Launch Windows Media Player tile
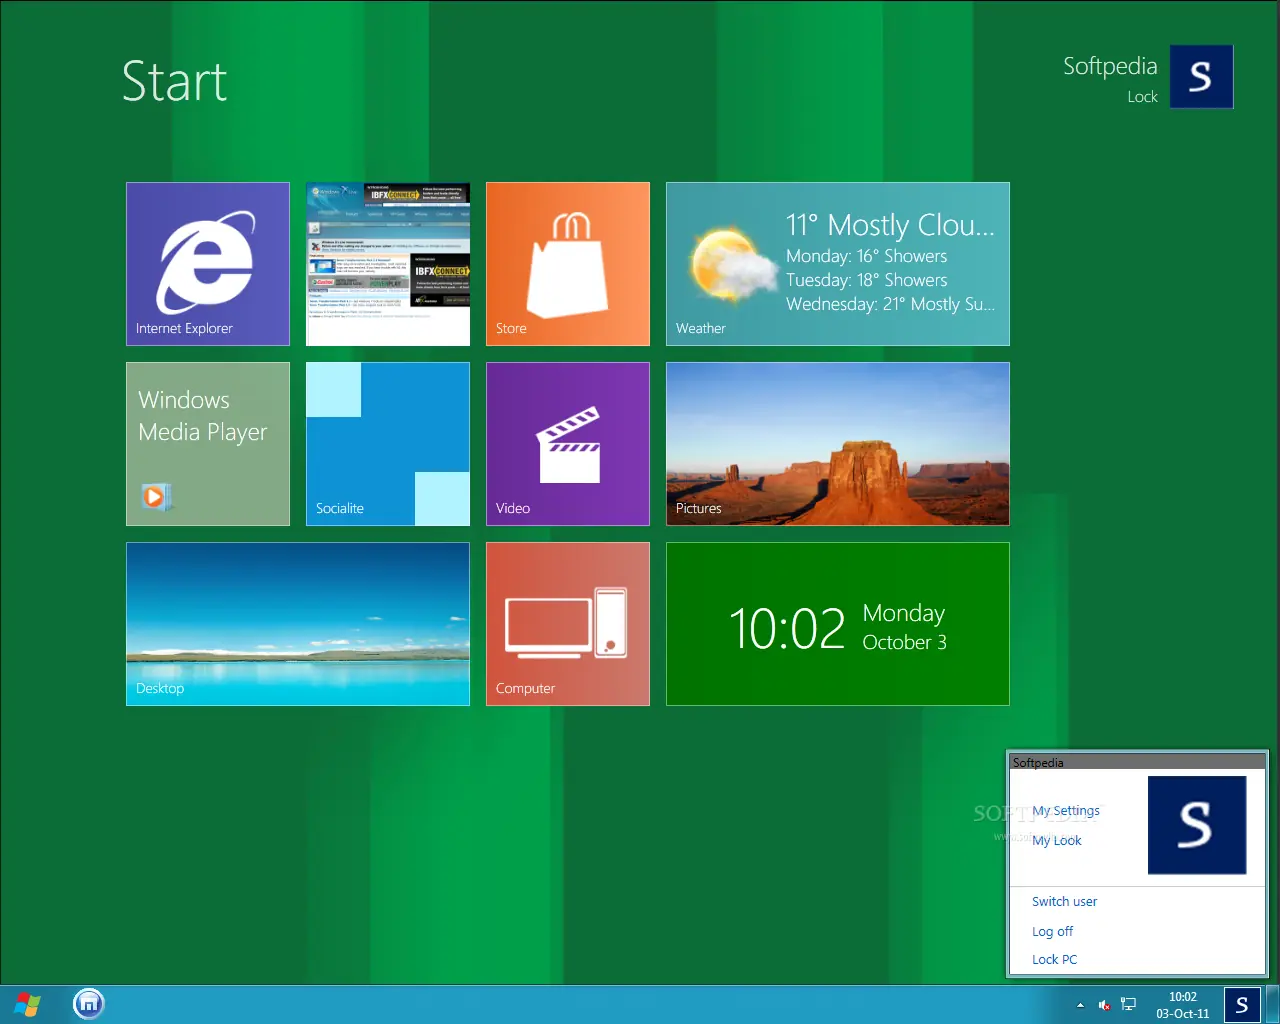Screen dimensions: 1280x1024 (208, 444)
